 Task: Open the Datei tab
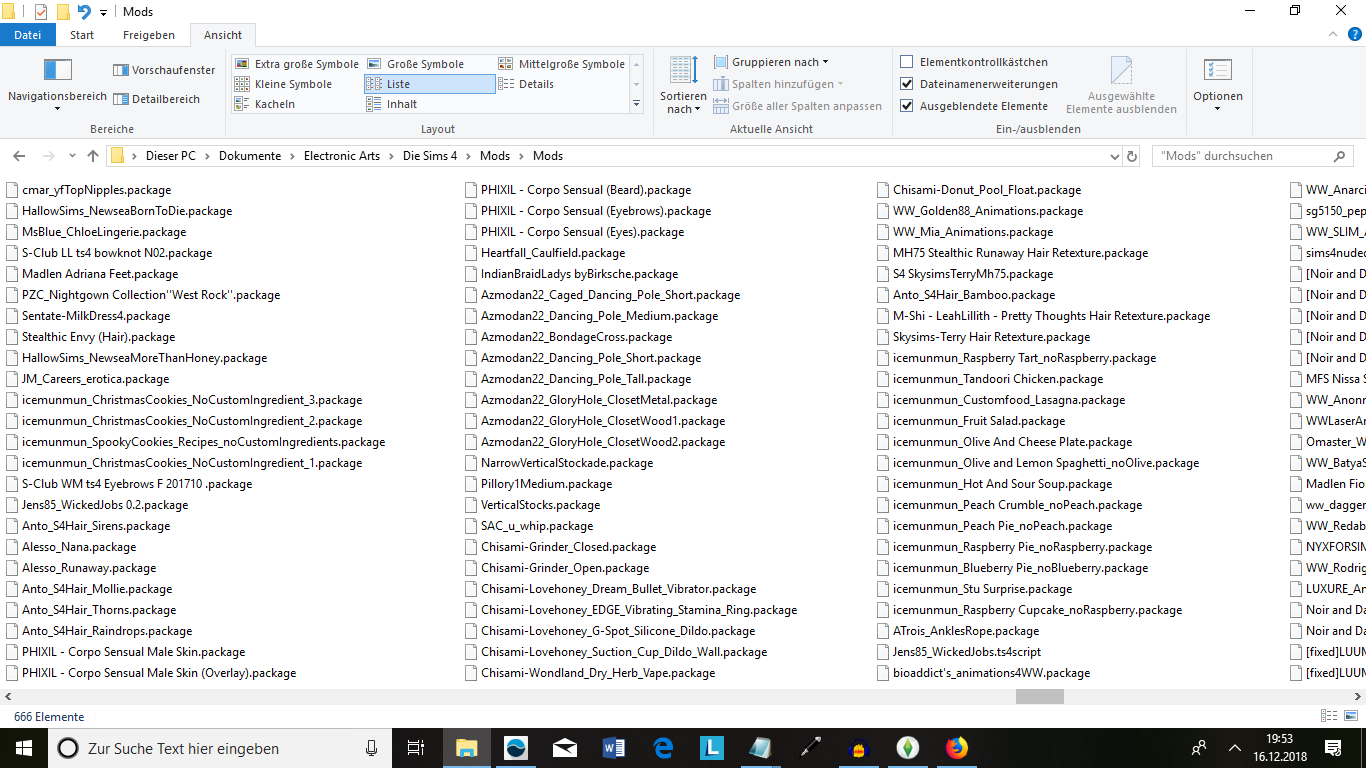tap(28, 35)
